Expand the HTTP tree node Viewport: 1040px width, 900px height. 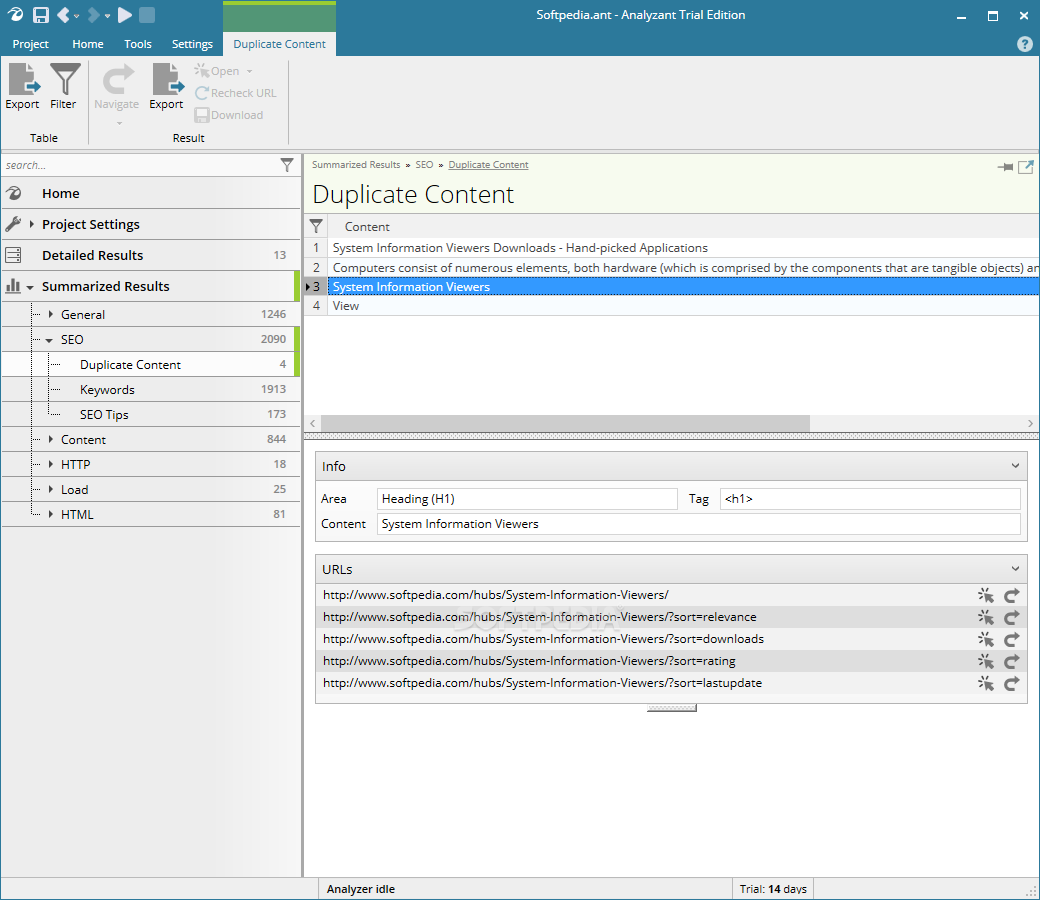pos(50,464)
